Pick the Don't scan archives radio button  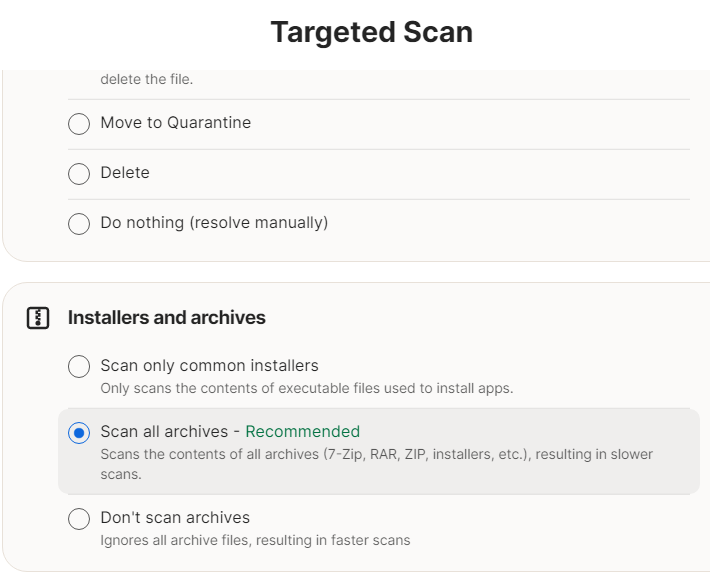(79, 519)
